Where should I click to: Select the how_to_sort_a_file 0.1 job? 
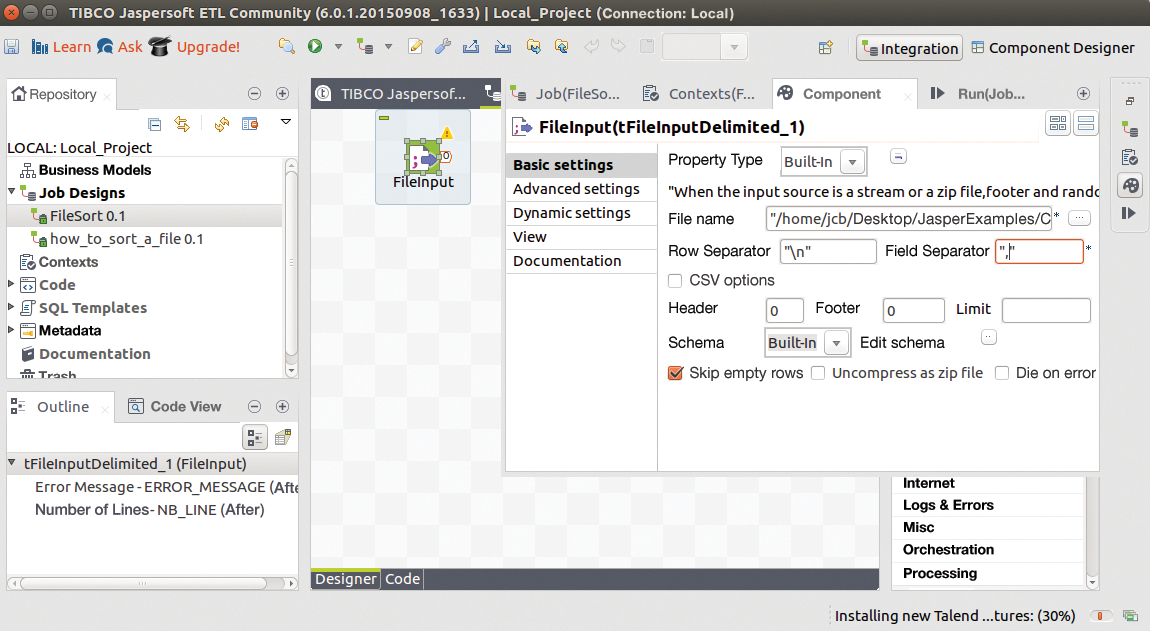click(x=125, y=239)
